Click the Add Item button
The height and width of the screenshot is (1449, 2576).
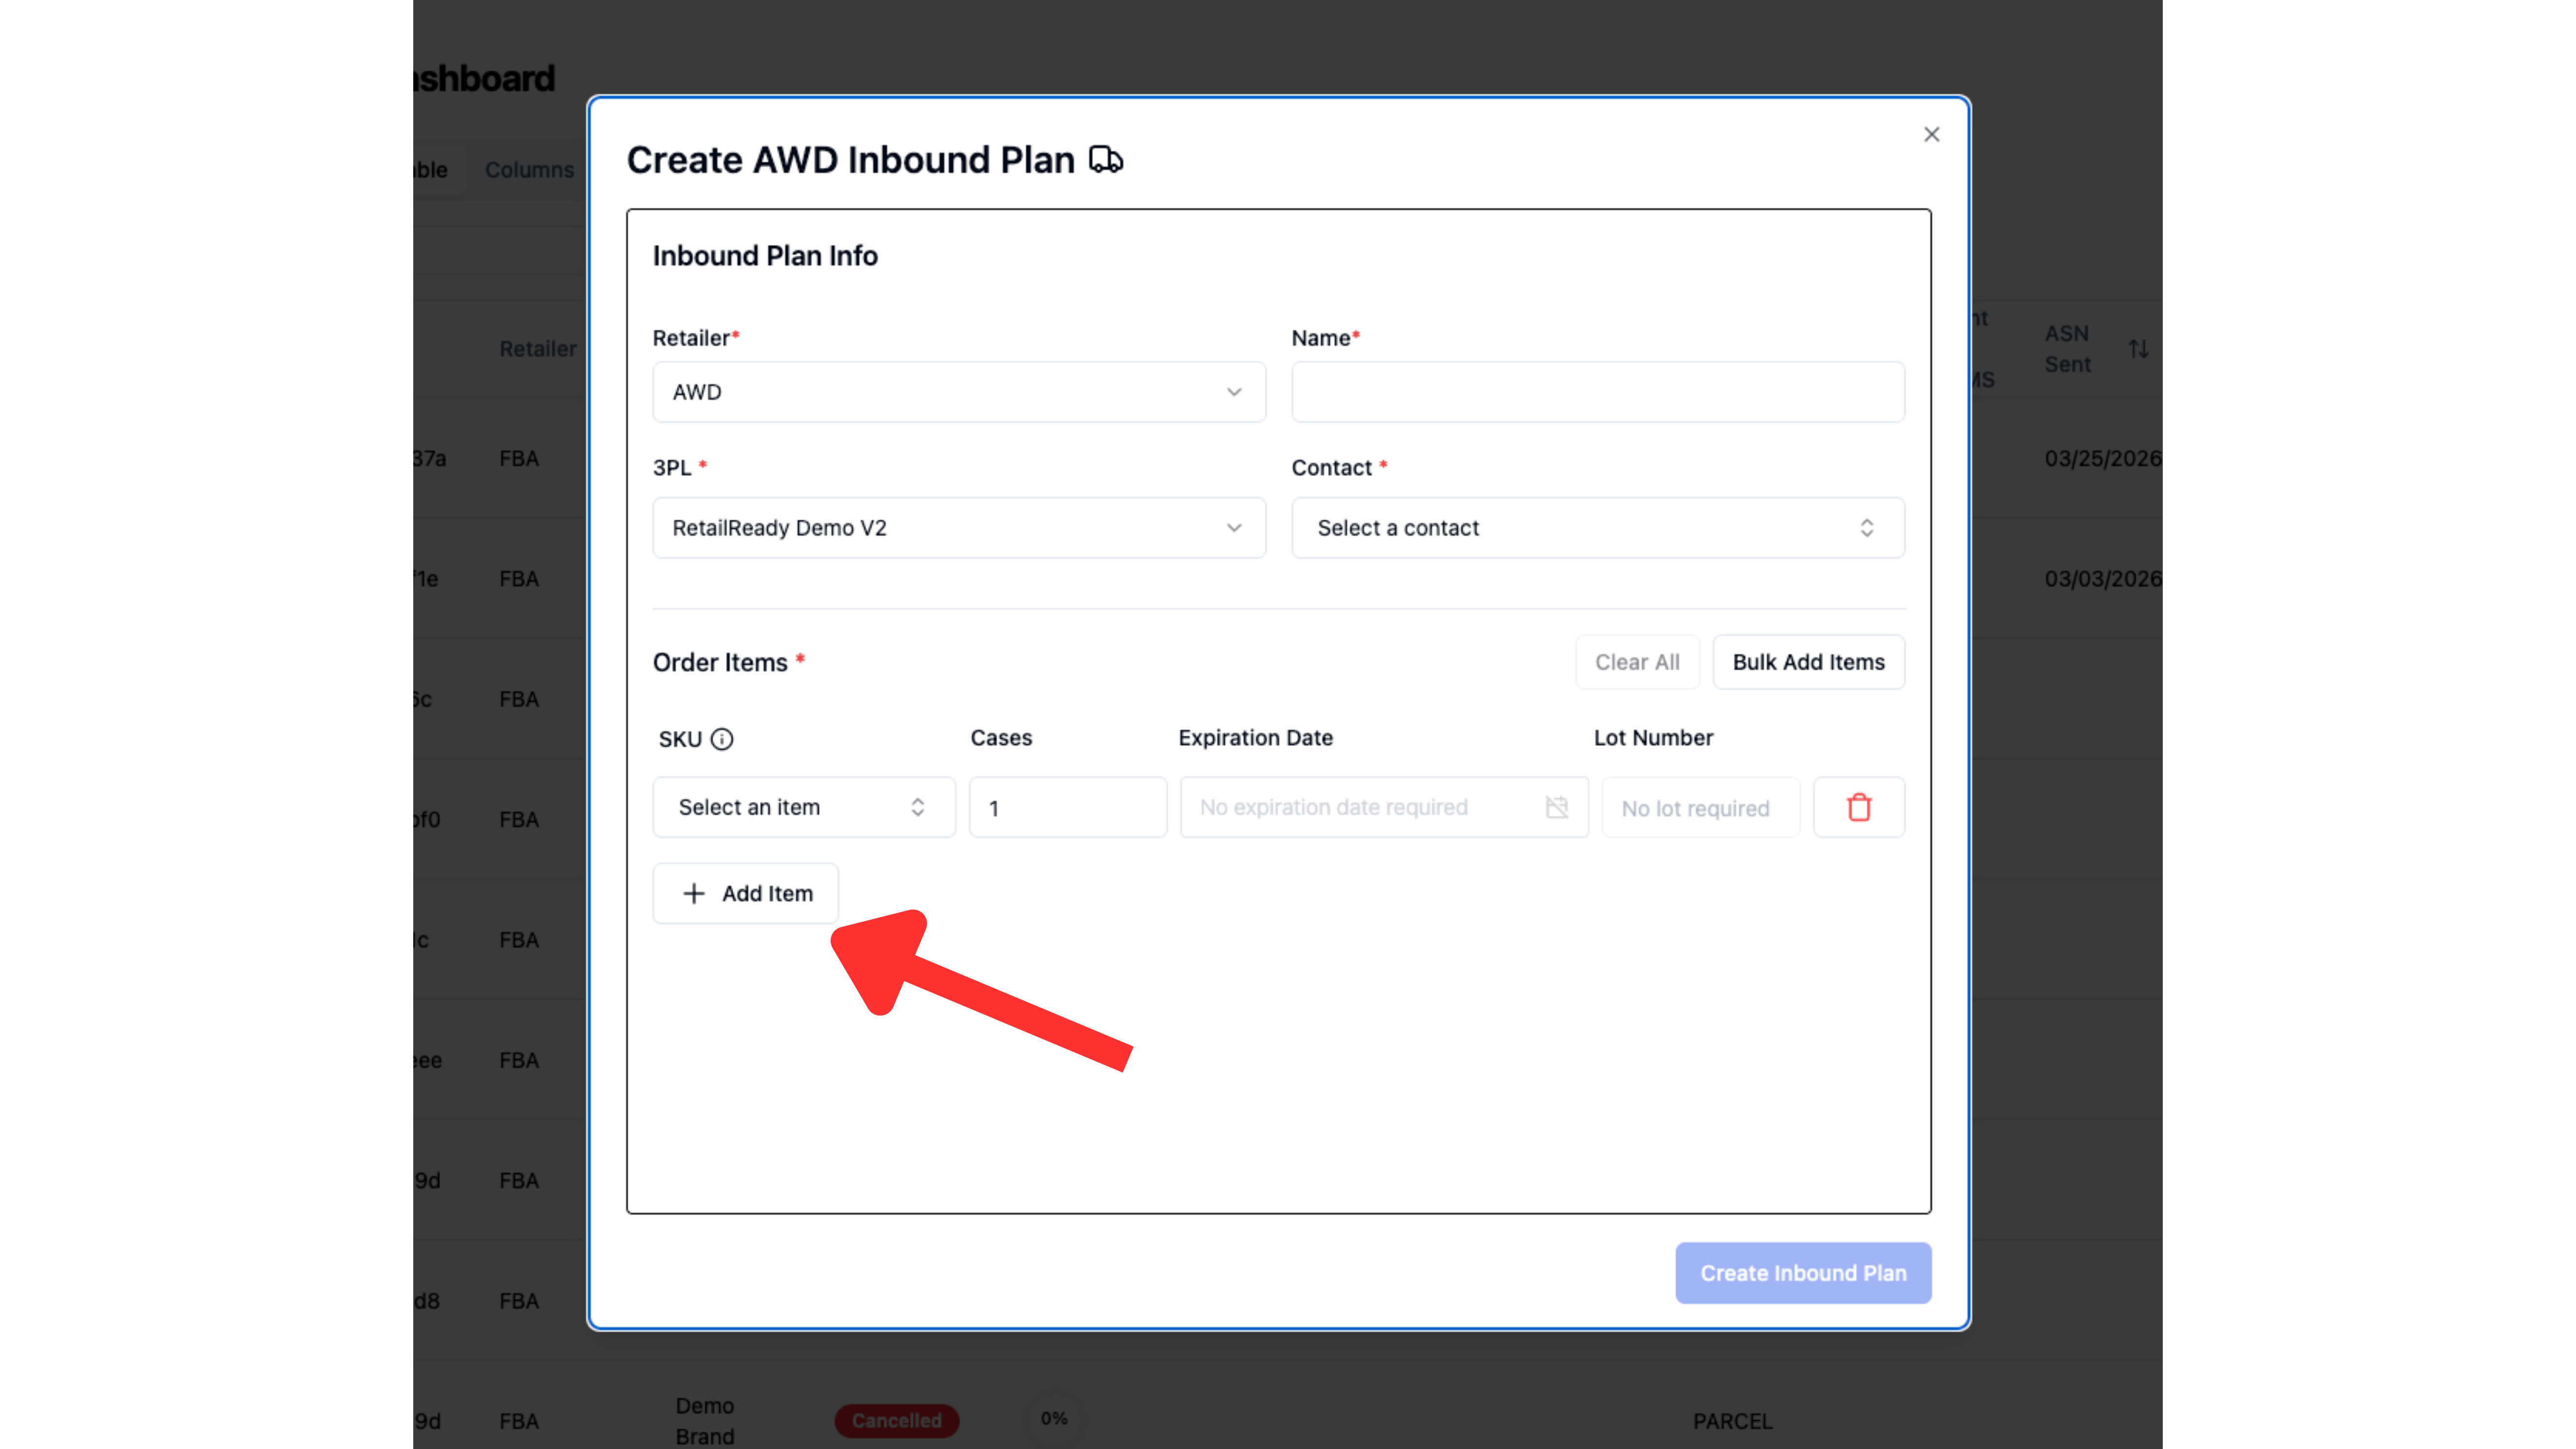746,893
